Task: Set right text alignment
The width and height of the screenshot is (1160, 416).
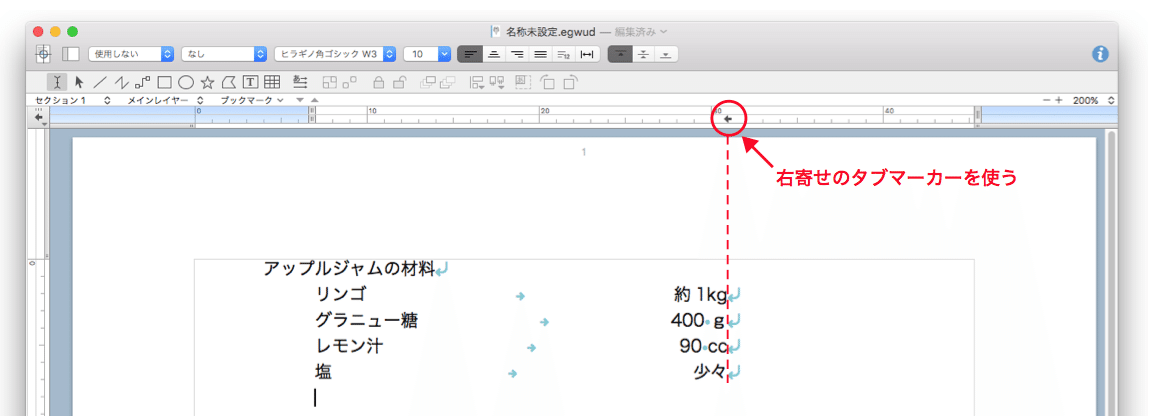Action: click(x=517, y=54)
